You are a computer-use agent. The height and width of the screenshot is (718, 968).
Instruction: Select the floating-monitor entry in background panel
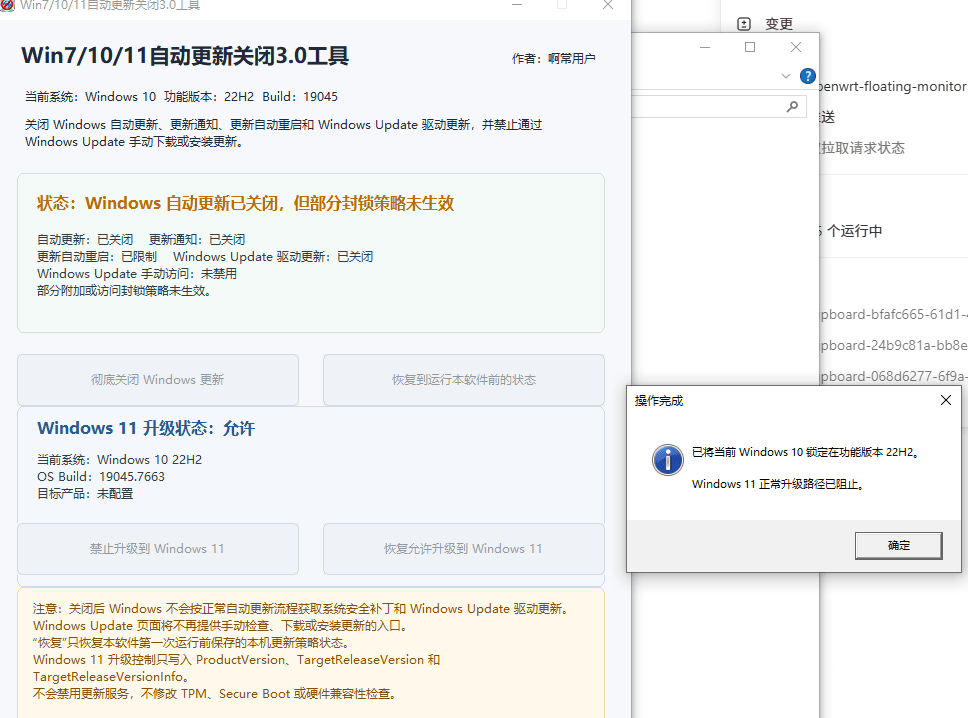tap(893, 86)
